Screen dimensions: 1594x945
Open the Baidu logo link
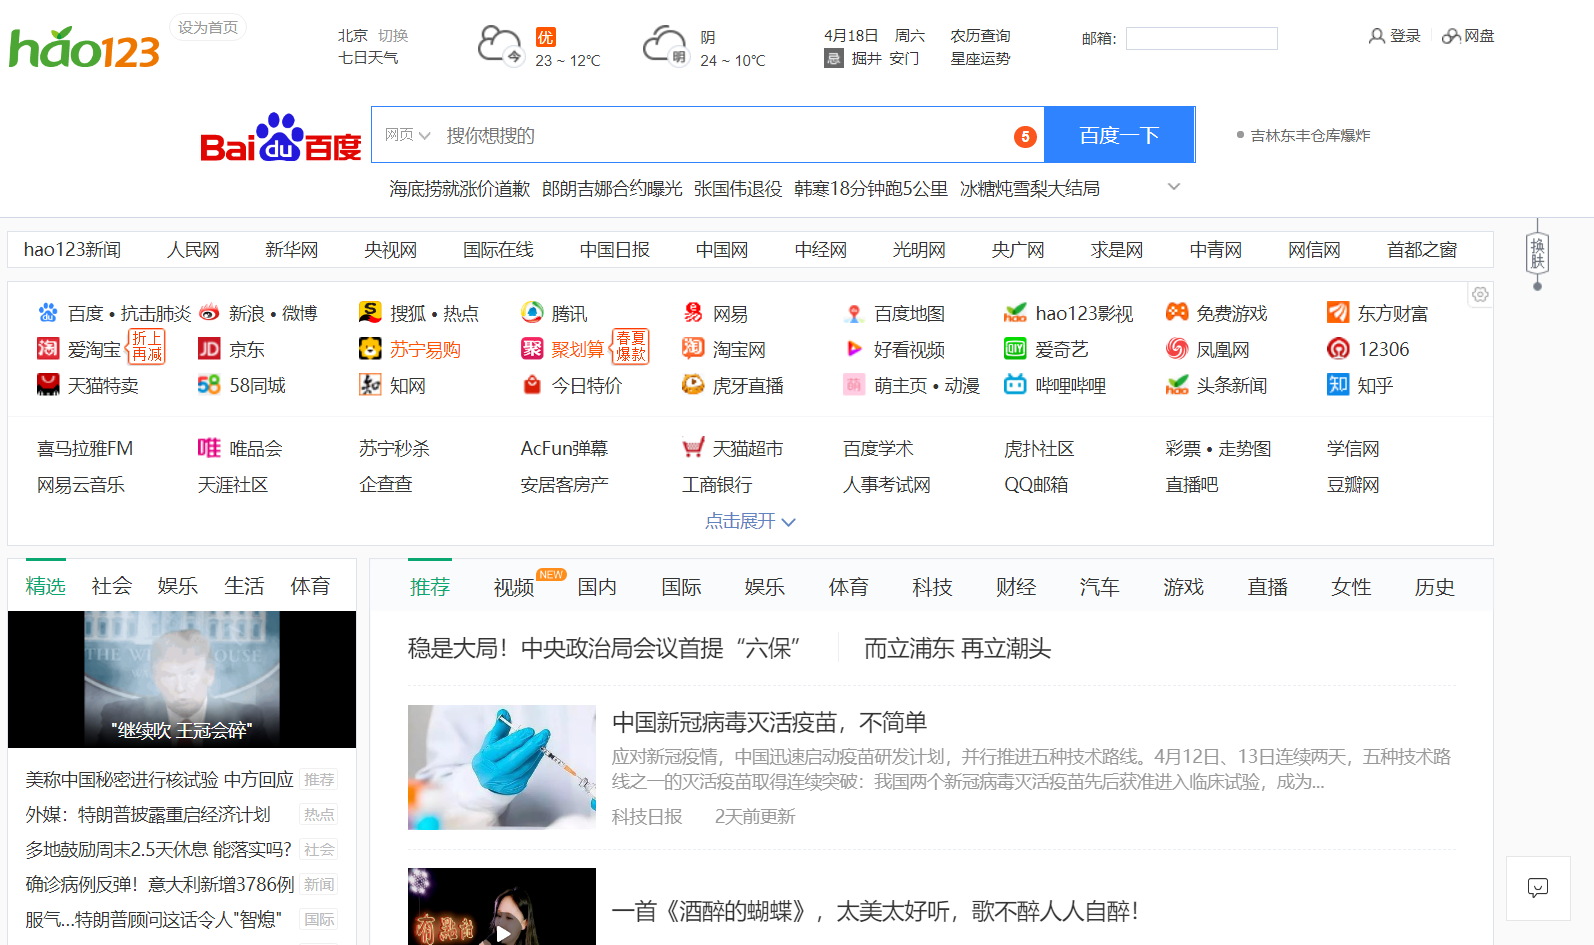click(x=280, y=137)
